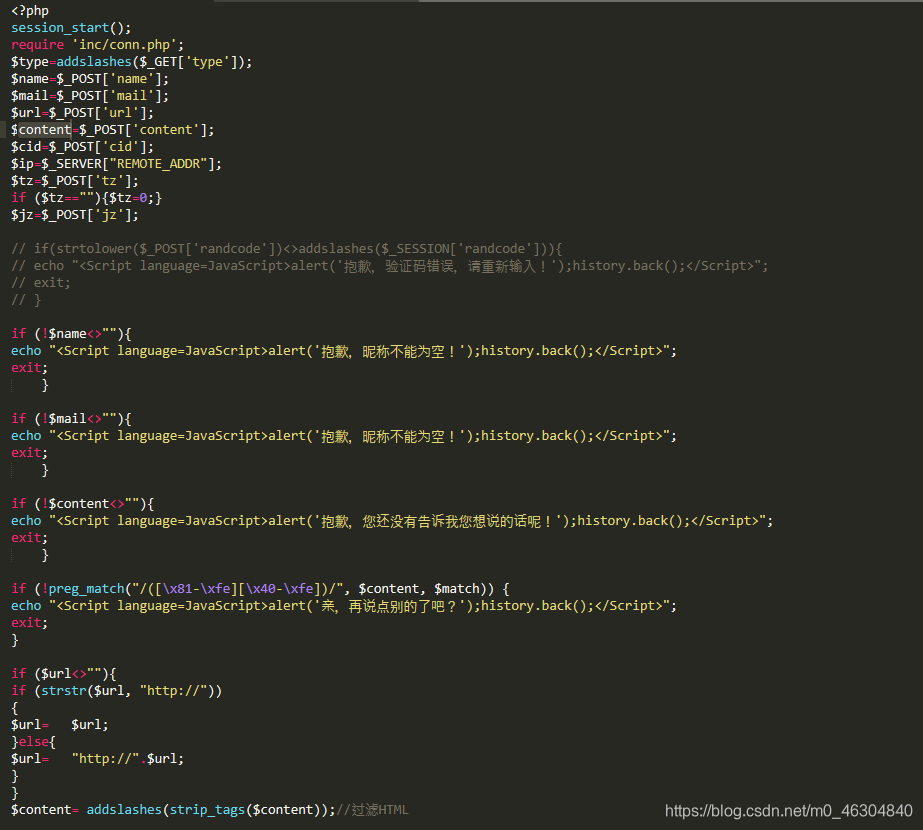Screen dimensions: 923x830
Task: Click the //过滤HTML comment
Action: tap(372, 810)
